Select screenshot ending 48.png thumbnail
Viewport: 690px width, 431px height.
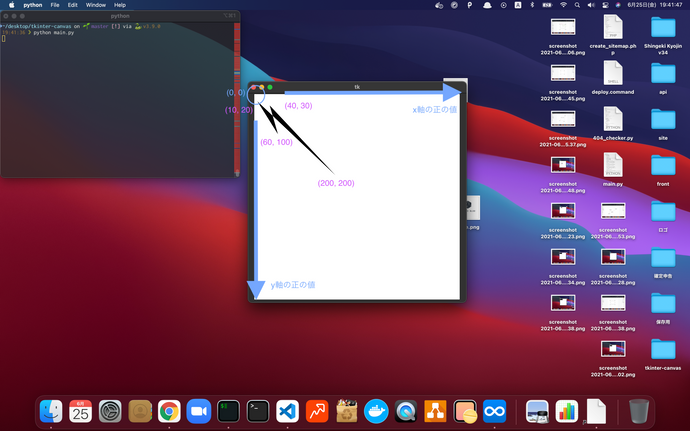click(x=563, y=165)
